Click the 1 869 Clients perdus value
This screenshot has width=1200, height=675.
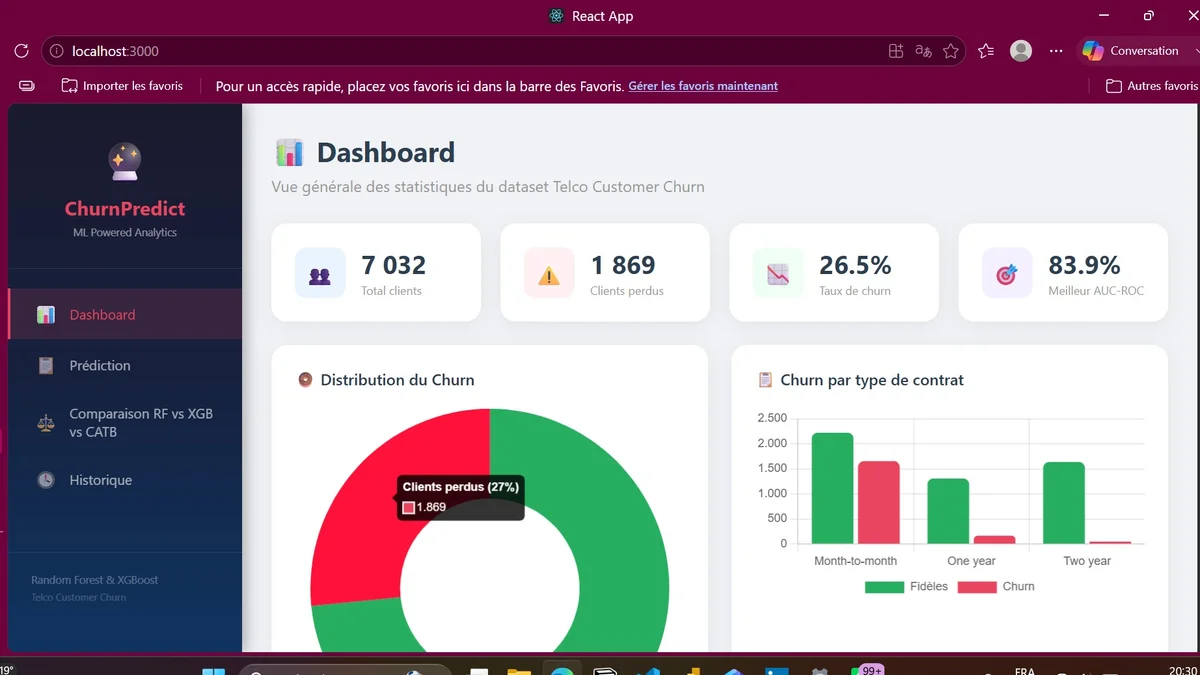pyautogui.click(x=623, y=265)
